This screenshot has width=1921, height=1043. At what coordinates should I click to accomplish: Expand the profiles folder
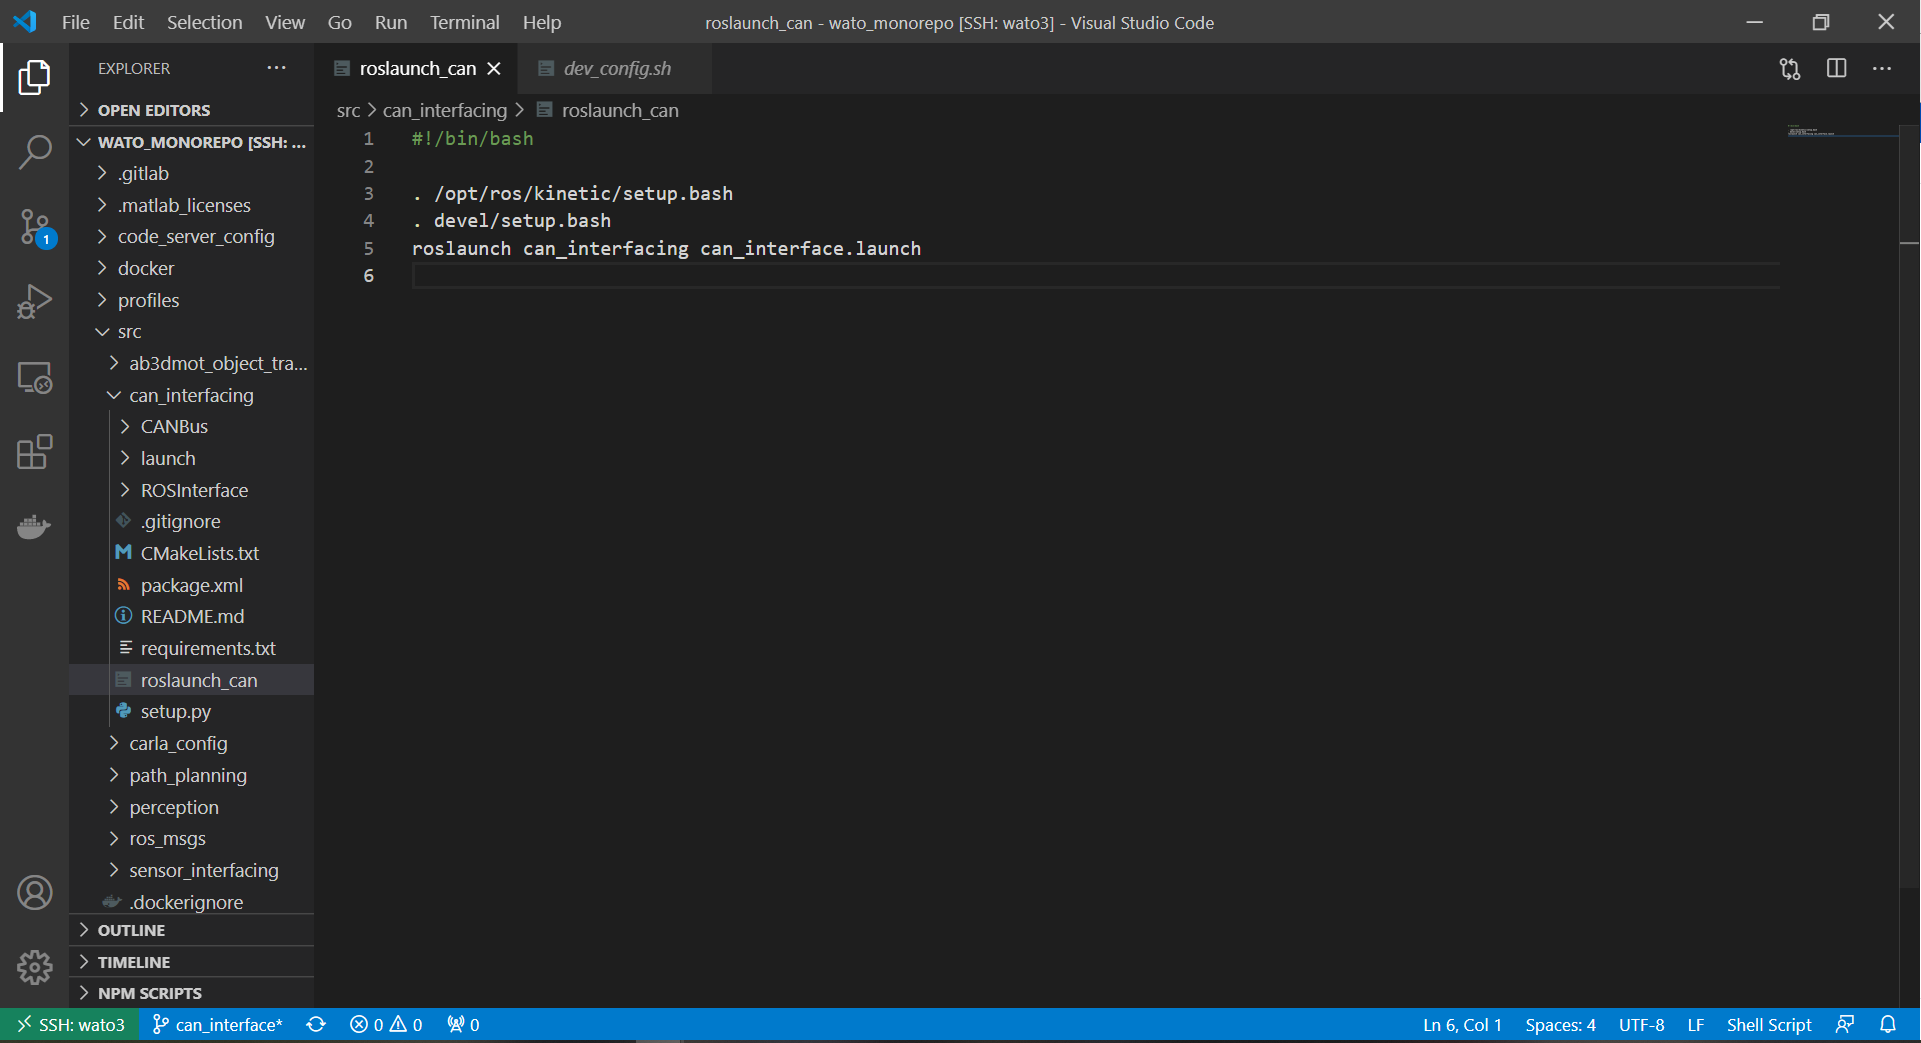[191, 300]
